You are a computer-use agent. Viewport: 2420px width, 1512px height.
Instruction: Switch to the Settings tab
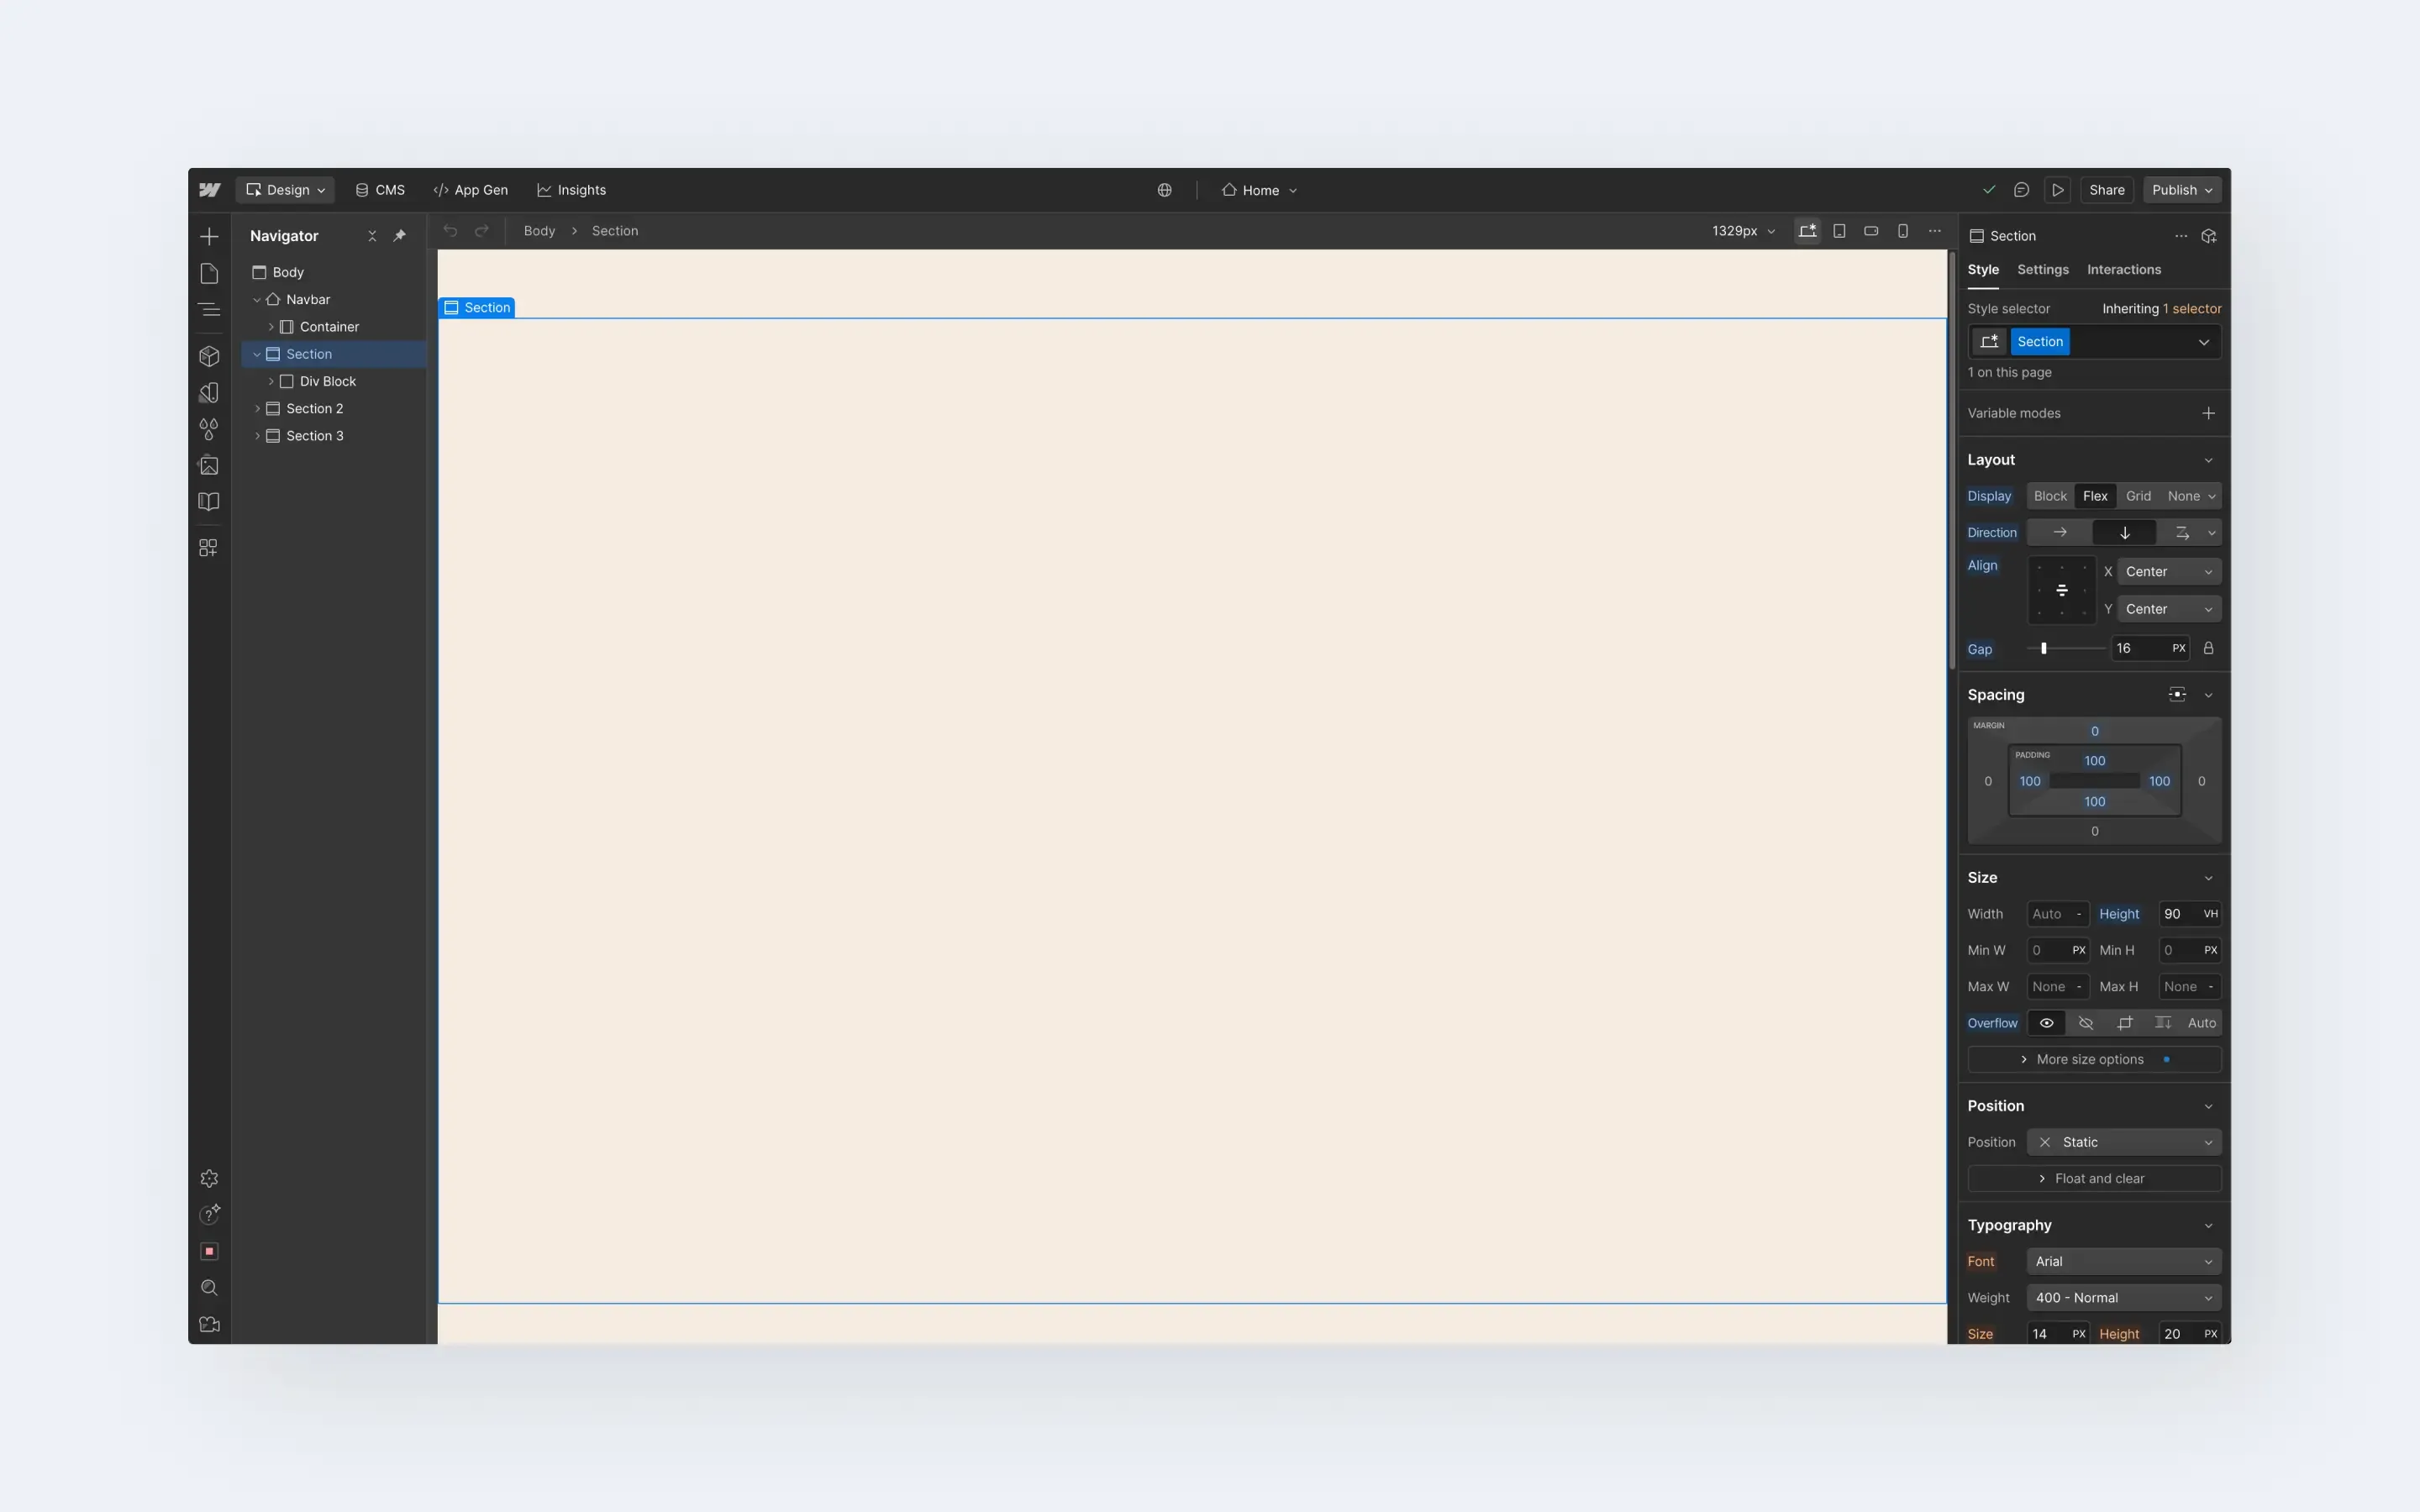(2042, 270)
